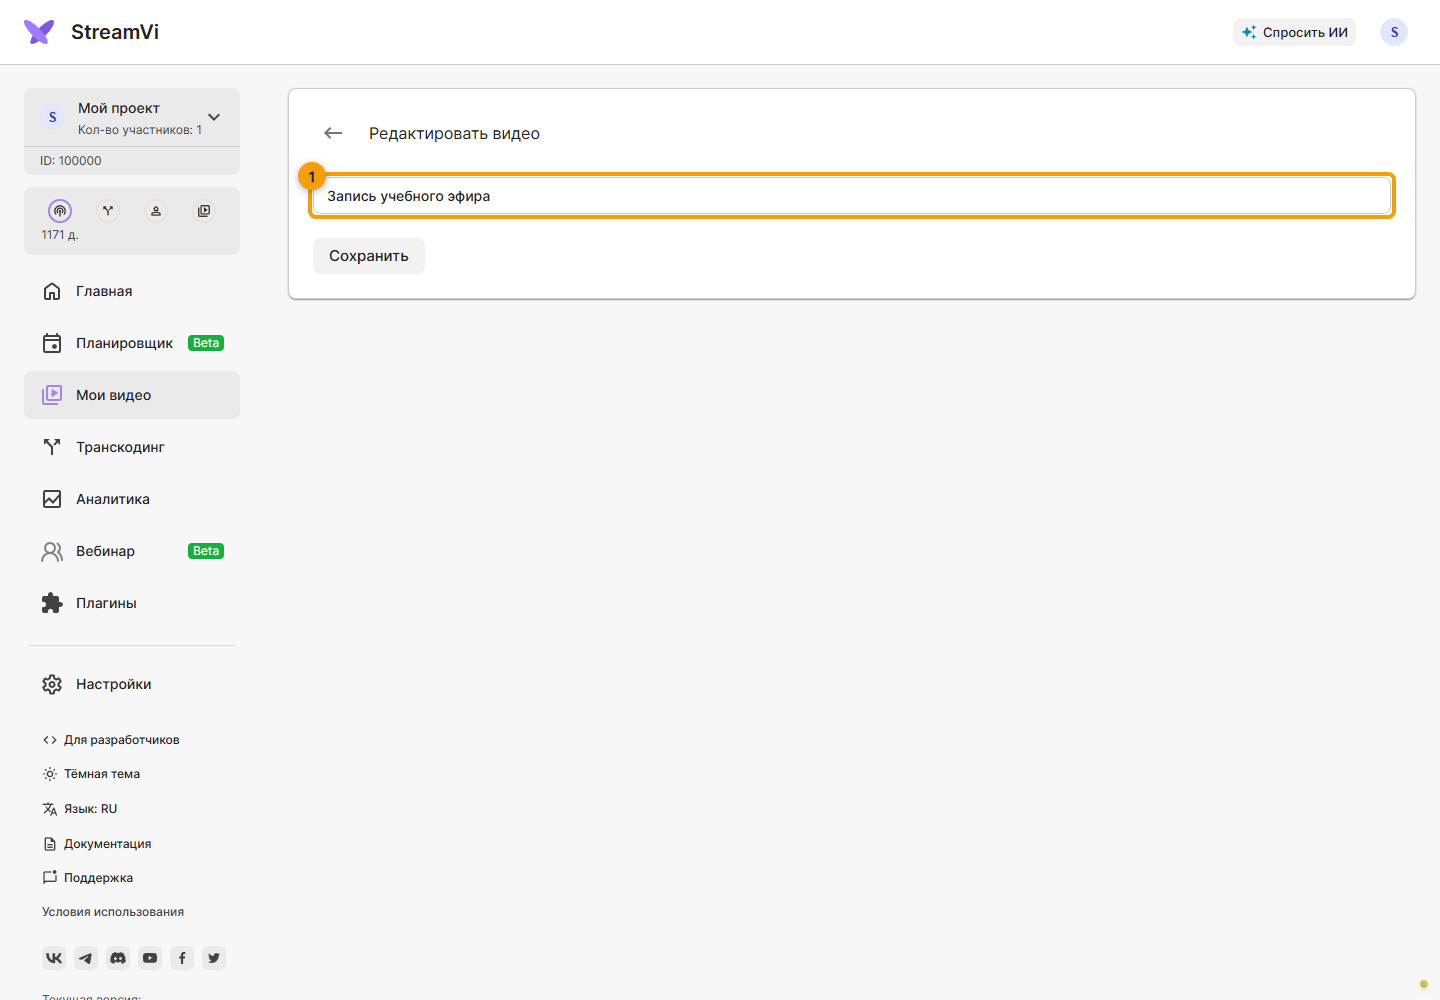Open Планировщик section
This screenshot has height=1000, width=1440.
tap(132, 343)
